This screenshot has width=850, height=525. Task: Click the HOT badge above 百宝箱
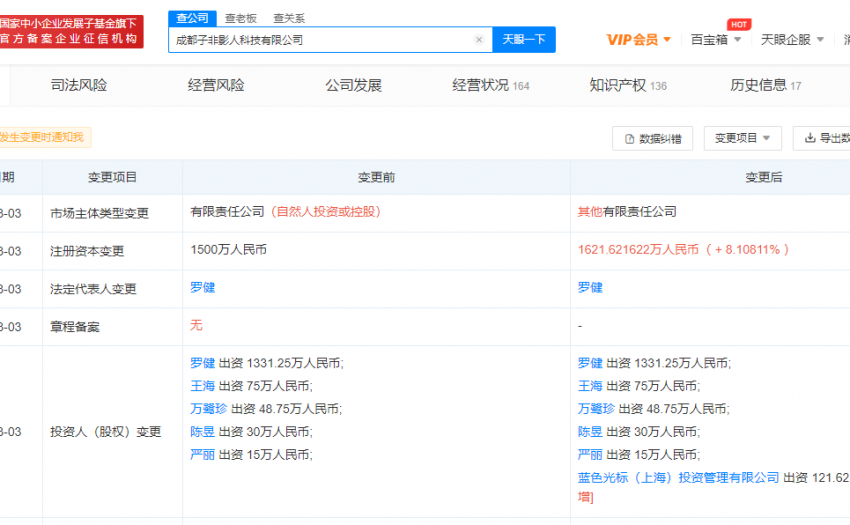point(739,24)
